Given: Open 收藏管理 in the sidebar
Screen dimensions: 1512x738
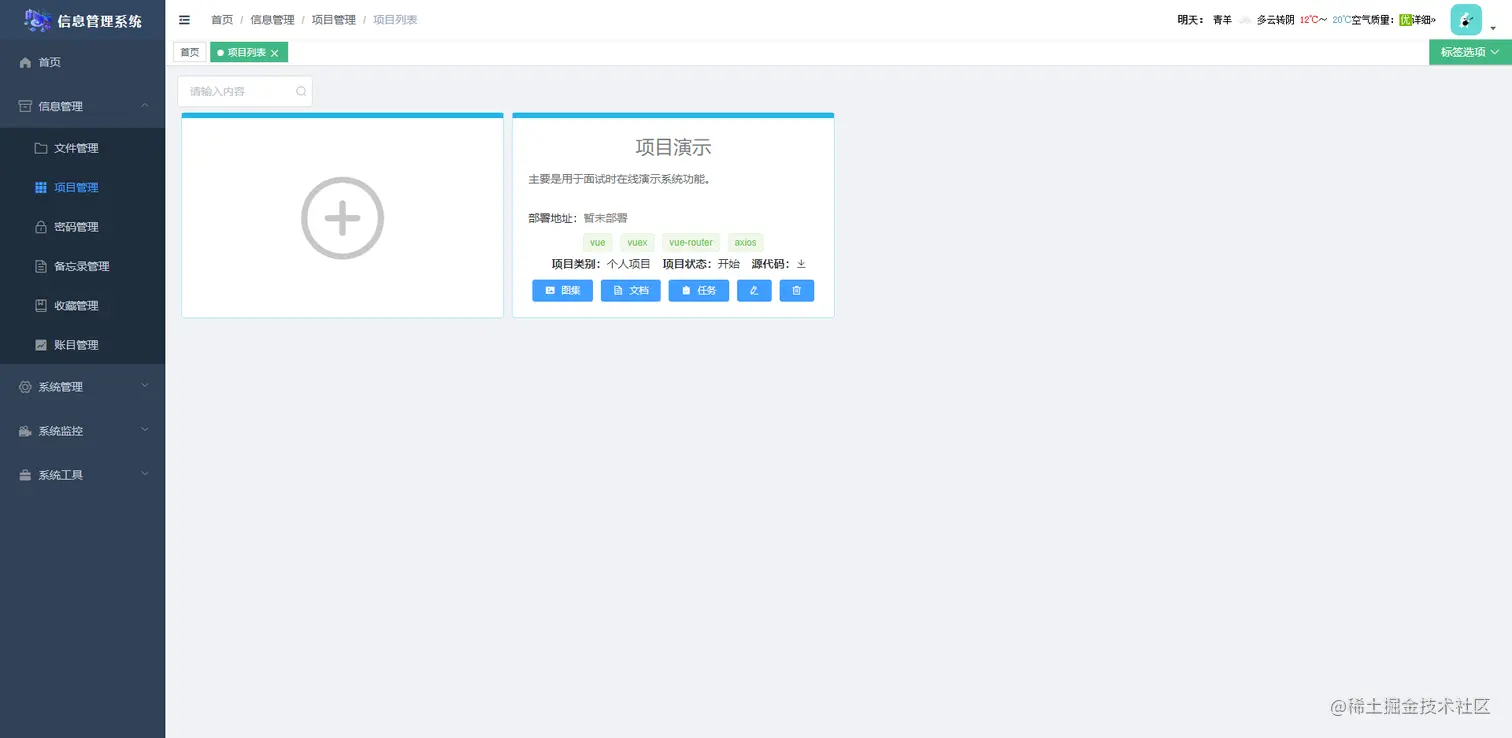Looking at the screenshot, I should click(x=82, y=306).
